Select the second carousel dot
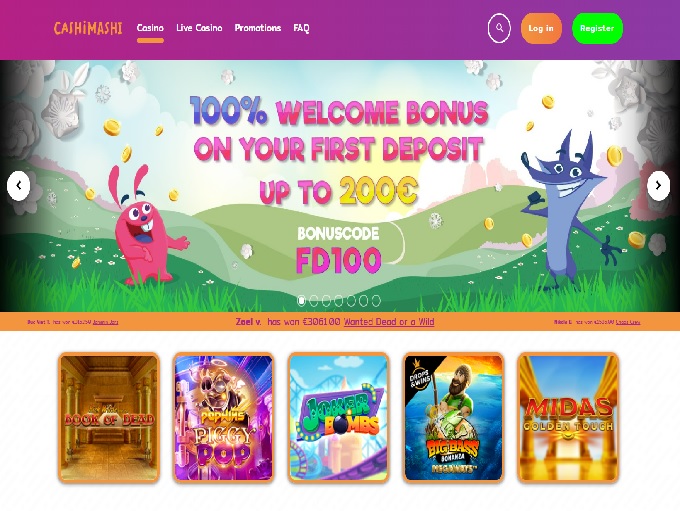 pyautogui.click(x=314, y=300)
